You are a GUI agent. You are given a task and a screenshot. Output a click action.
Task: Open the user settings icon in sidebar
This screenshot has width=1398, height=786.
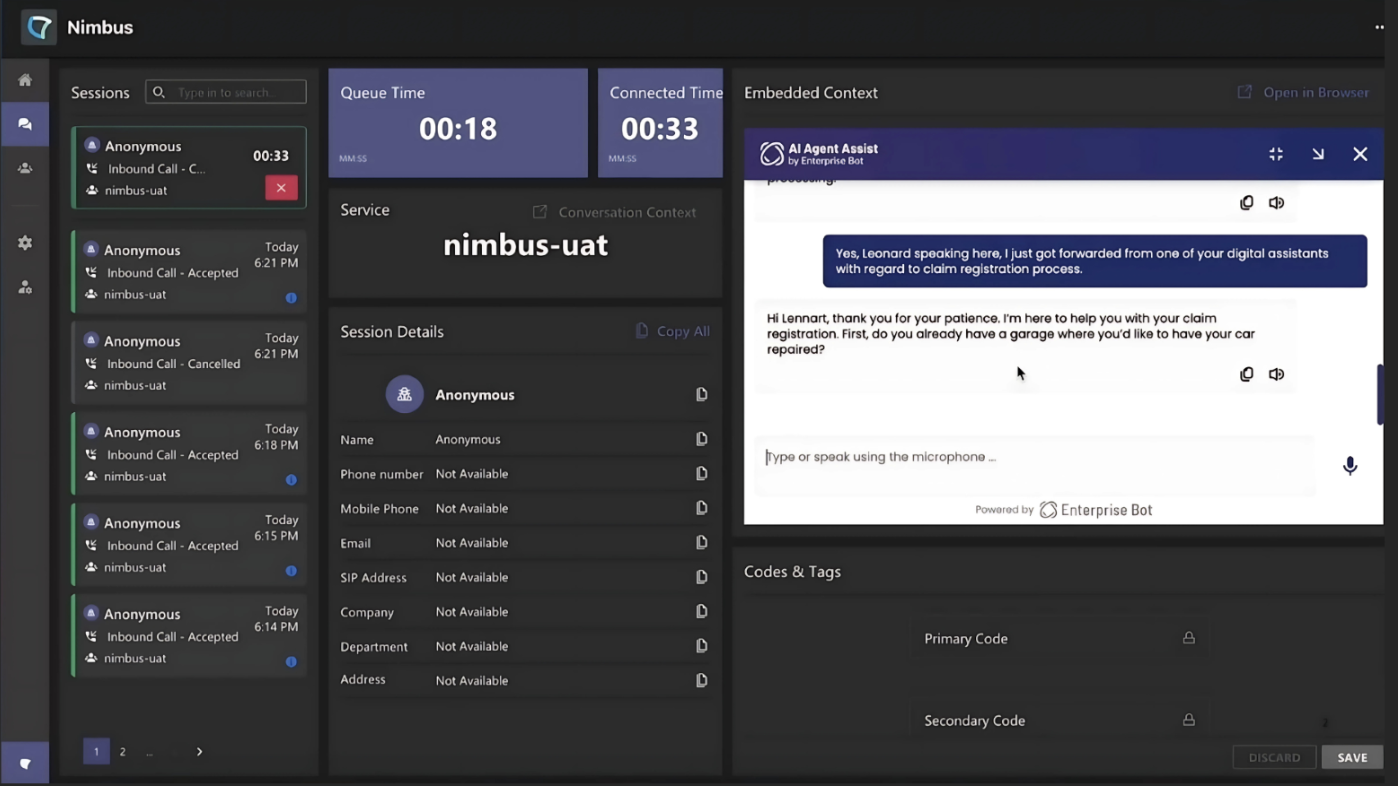click(25, 287)
